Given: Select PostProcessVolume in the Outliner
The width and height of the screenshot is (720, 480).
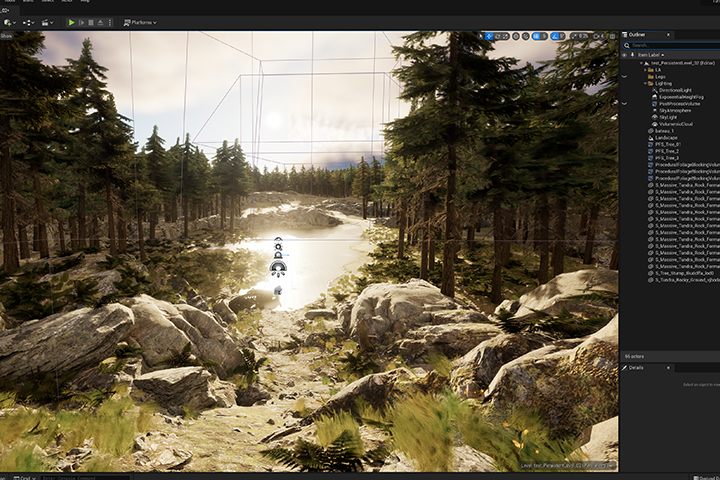Looking at the screenshot, I should (x=679, y=104).
